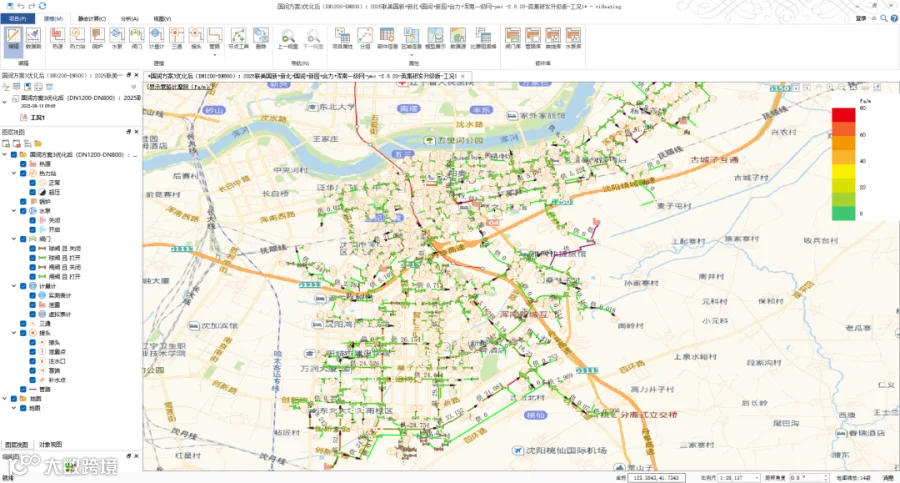Switch to the 静态计算(C) ribbon tab

tap(92, 19)
